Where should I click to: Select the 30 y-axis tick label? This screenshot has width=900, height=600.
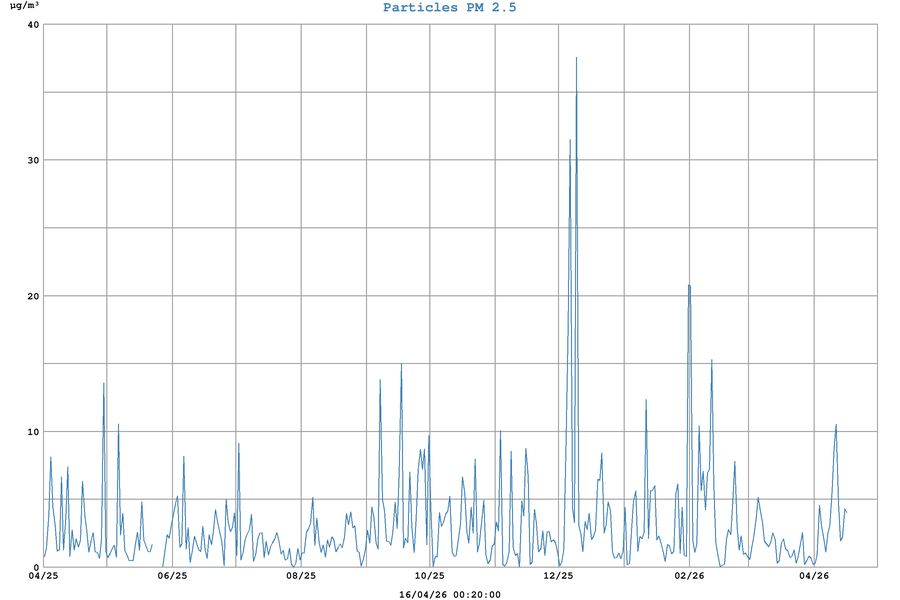pyautogui.click(x=33, y=160)
